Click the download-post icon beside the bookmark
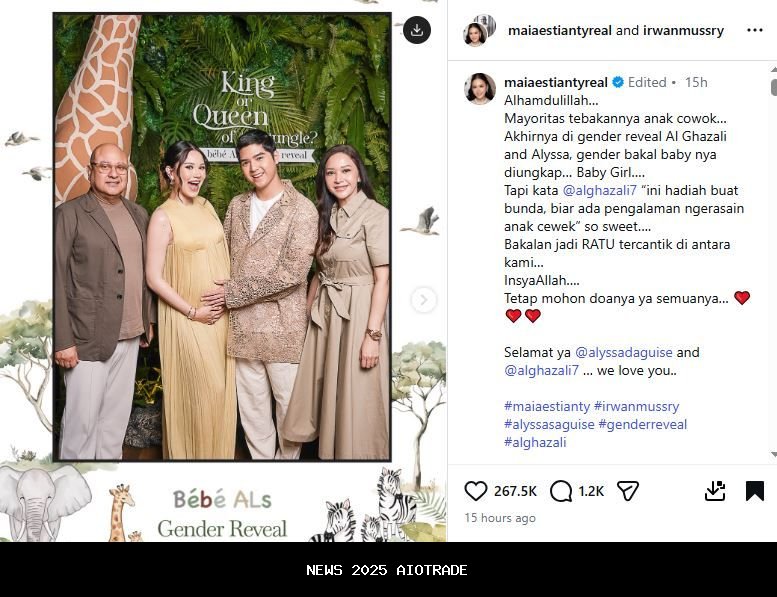This screenshot has width=777, height=597. [x=715, y=491]
